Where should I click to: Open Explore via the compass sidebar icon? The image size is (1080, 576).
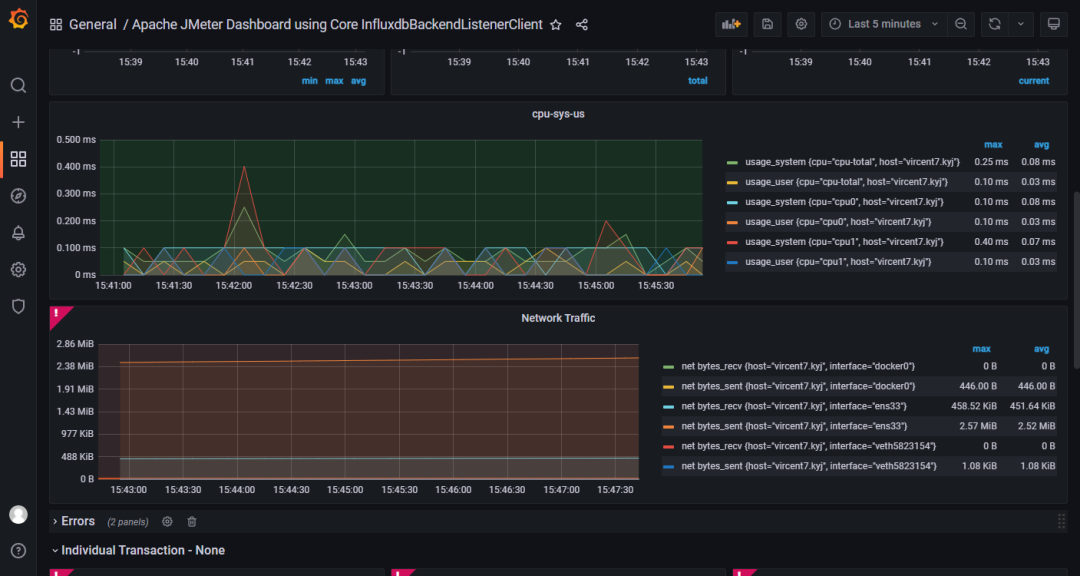click(17, 196)
